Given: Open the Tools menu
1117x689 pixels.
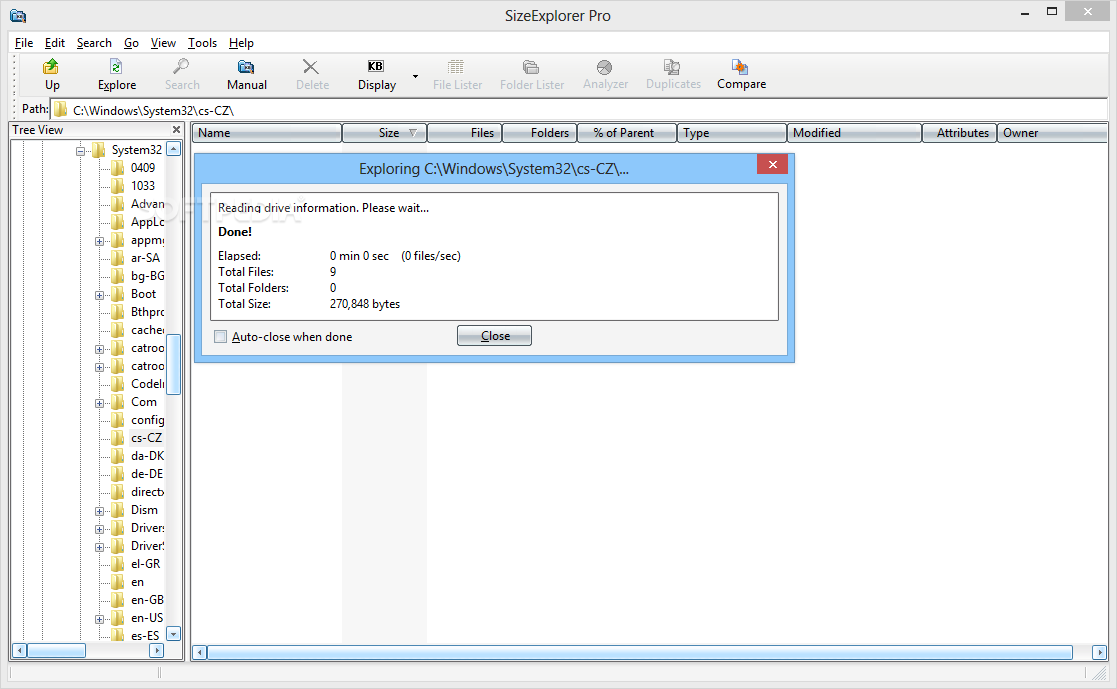Looking at the screenshot, I should (x=202, y=43).
